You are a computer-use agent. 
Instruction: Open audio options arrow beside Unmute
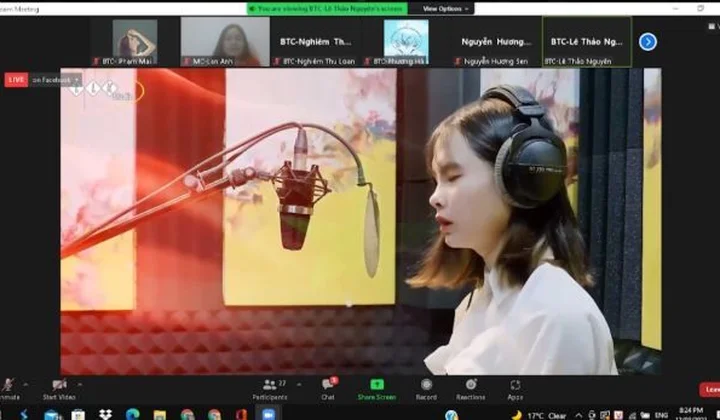(26, 384)
